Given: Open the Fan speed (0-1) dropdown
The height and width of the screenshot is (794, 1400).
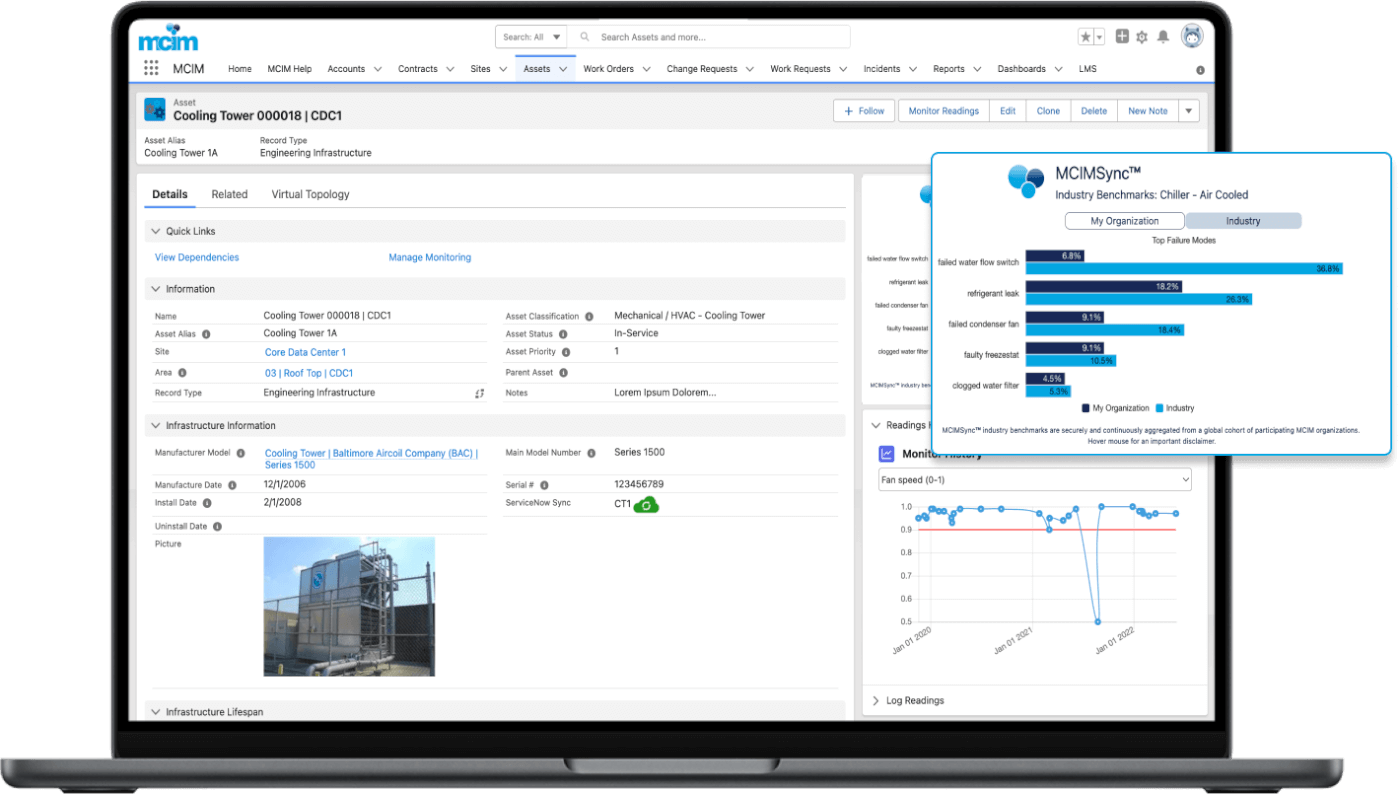Looking at the screenshot, I should coord(1035,480).
